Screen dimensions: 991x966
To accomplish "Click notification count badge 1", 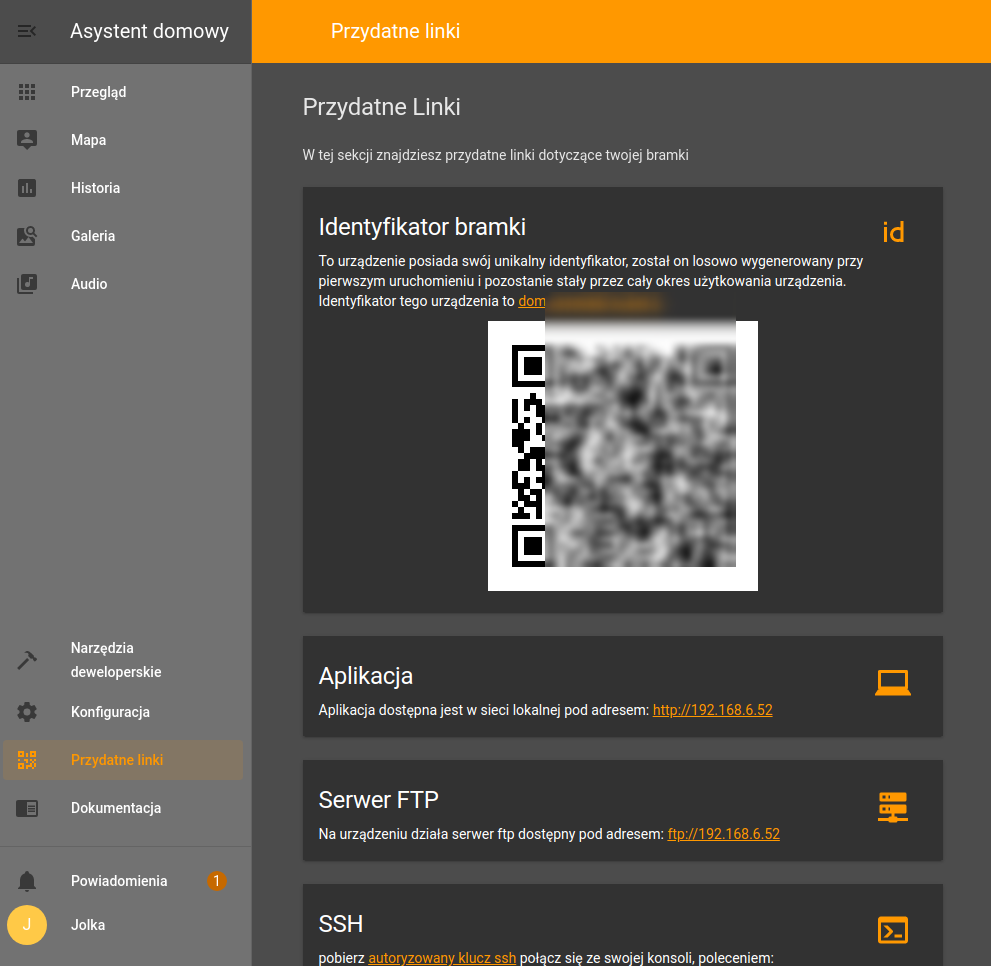I will pos(216,881).
